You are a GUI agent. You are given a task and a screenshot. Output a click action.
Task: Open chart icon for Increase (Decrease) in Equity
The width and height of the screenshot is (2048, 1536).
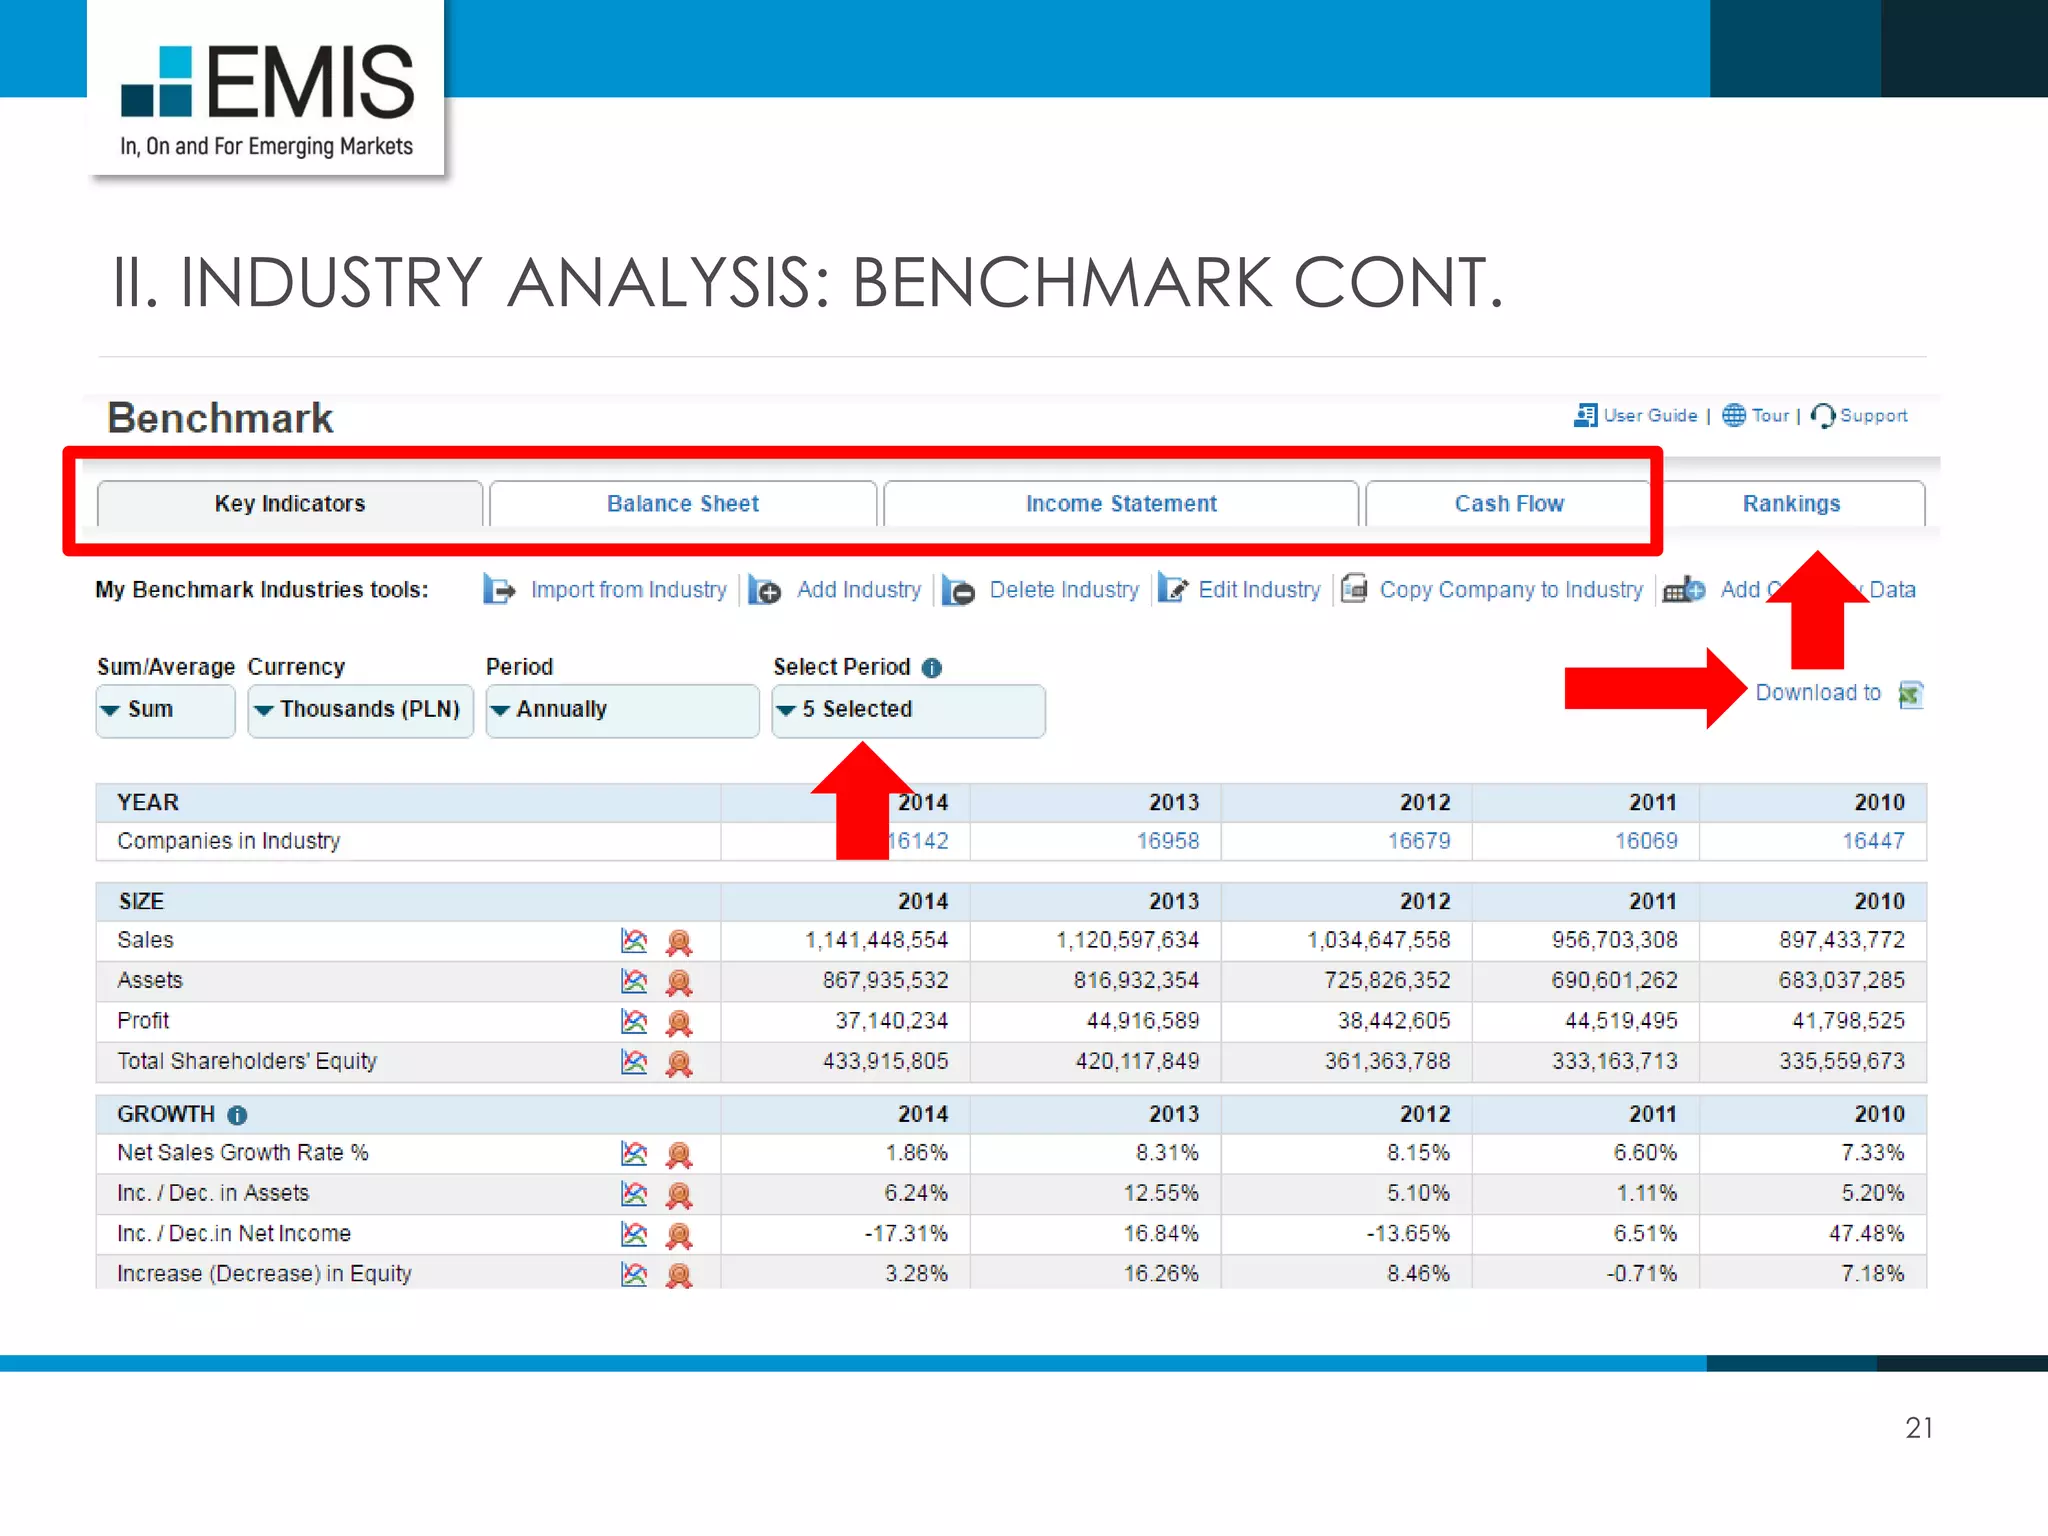point(634,1274)
